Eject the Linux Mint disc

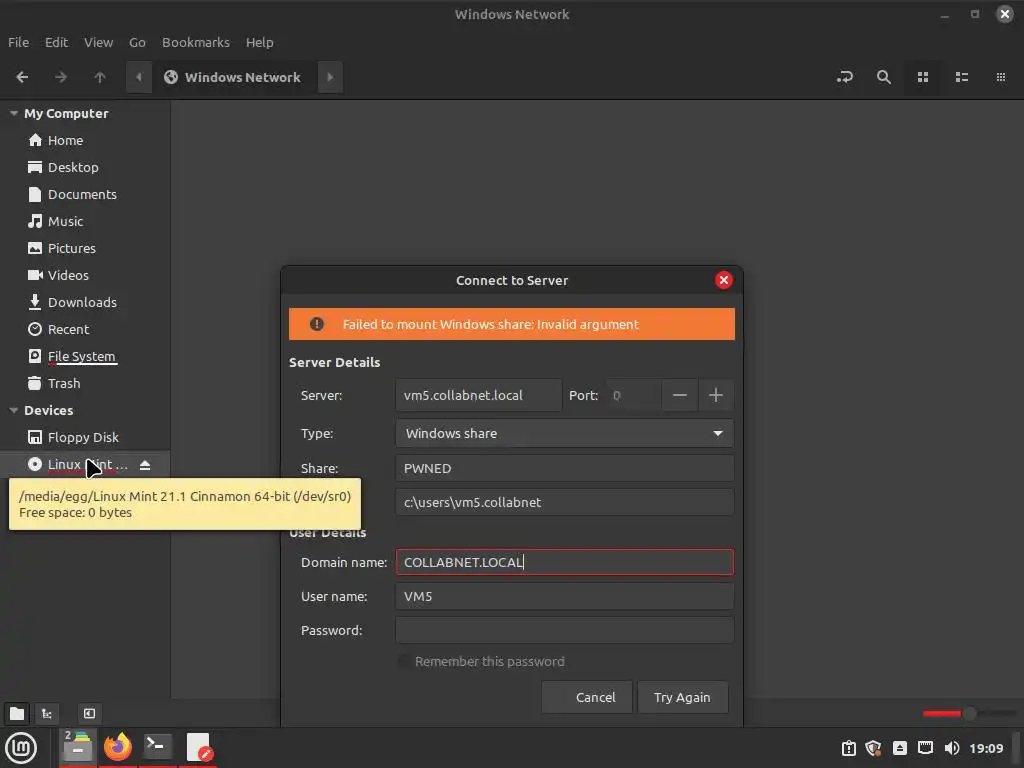coord(145,465)
